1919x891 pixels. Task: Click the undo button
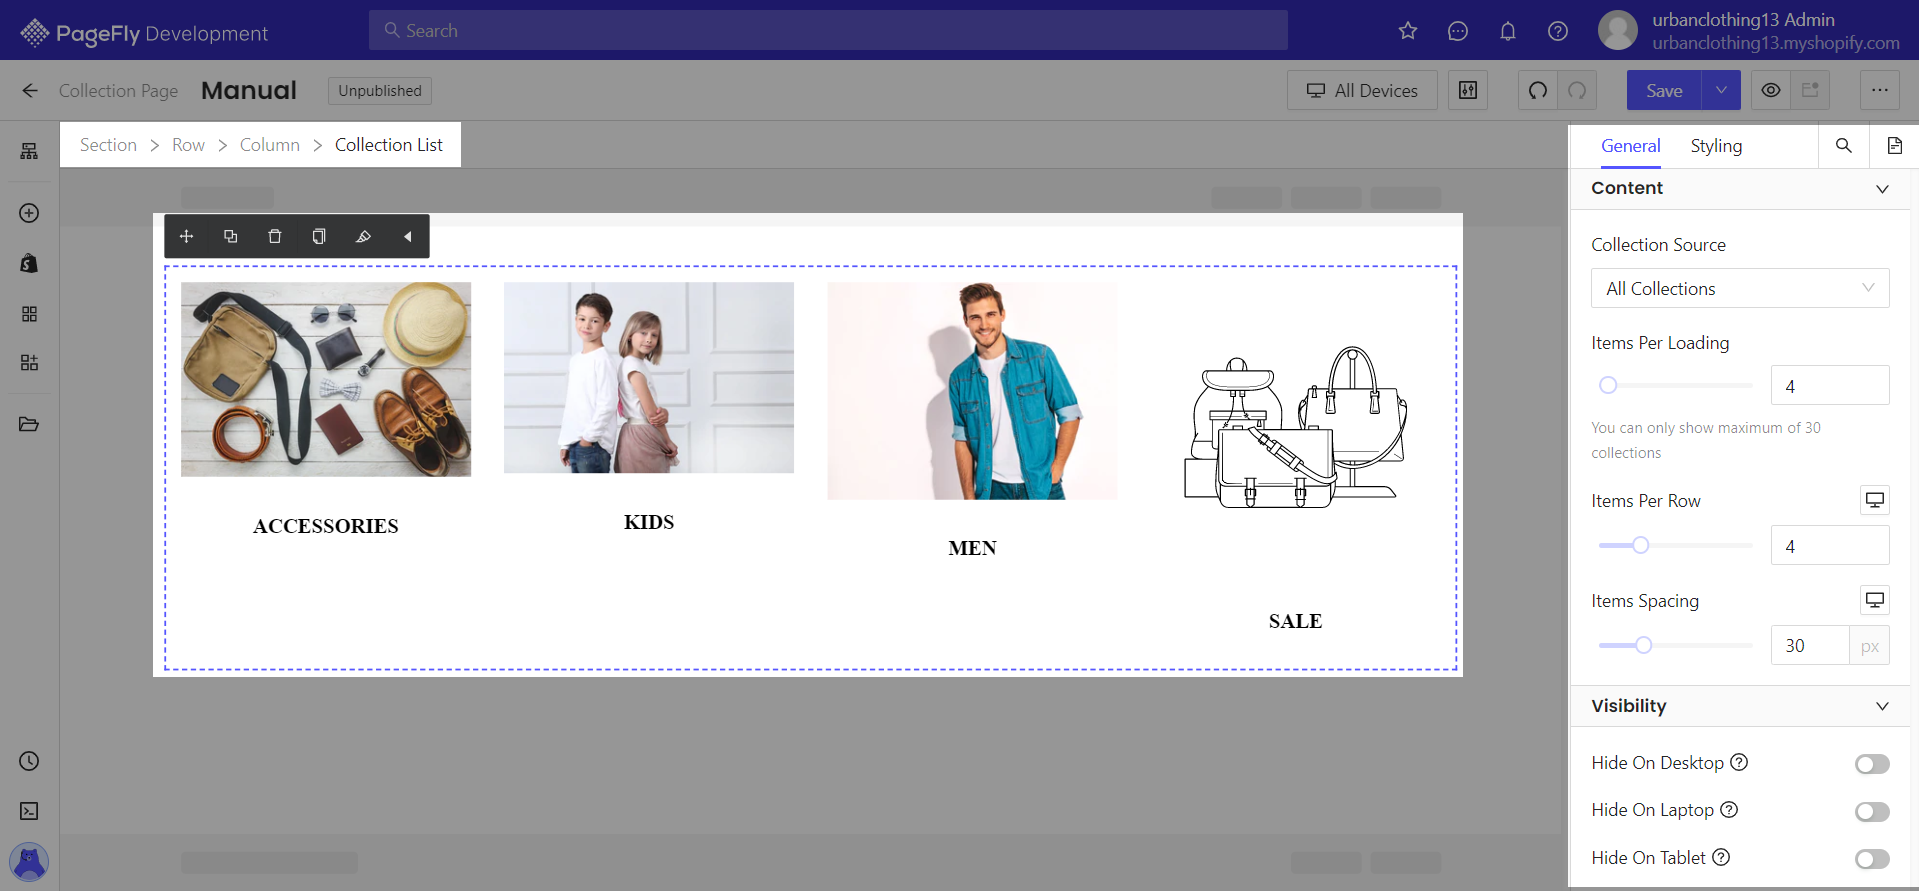pyautogui.click(x=1538, y=90)
